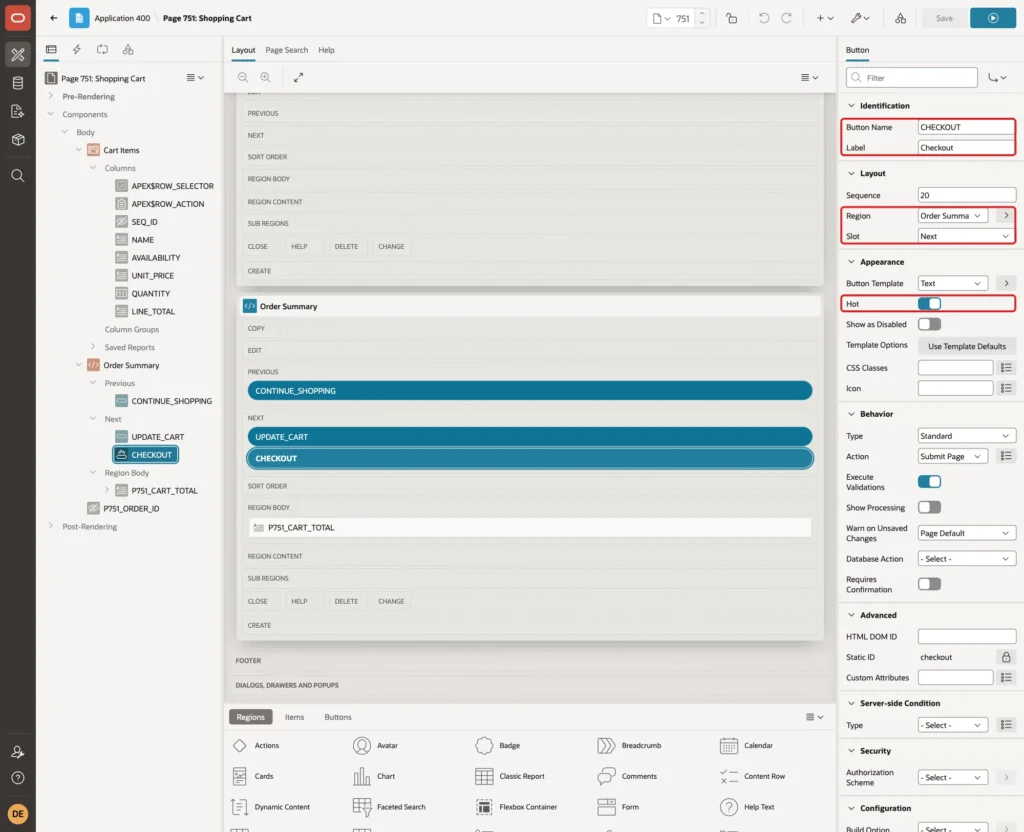Open SQL Workshop database icon in sidebar
1024x832 pixels.
pyautogui.click(x=18, y=83)
